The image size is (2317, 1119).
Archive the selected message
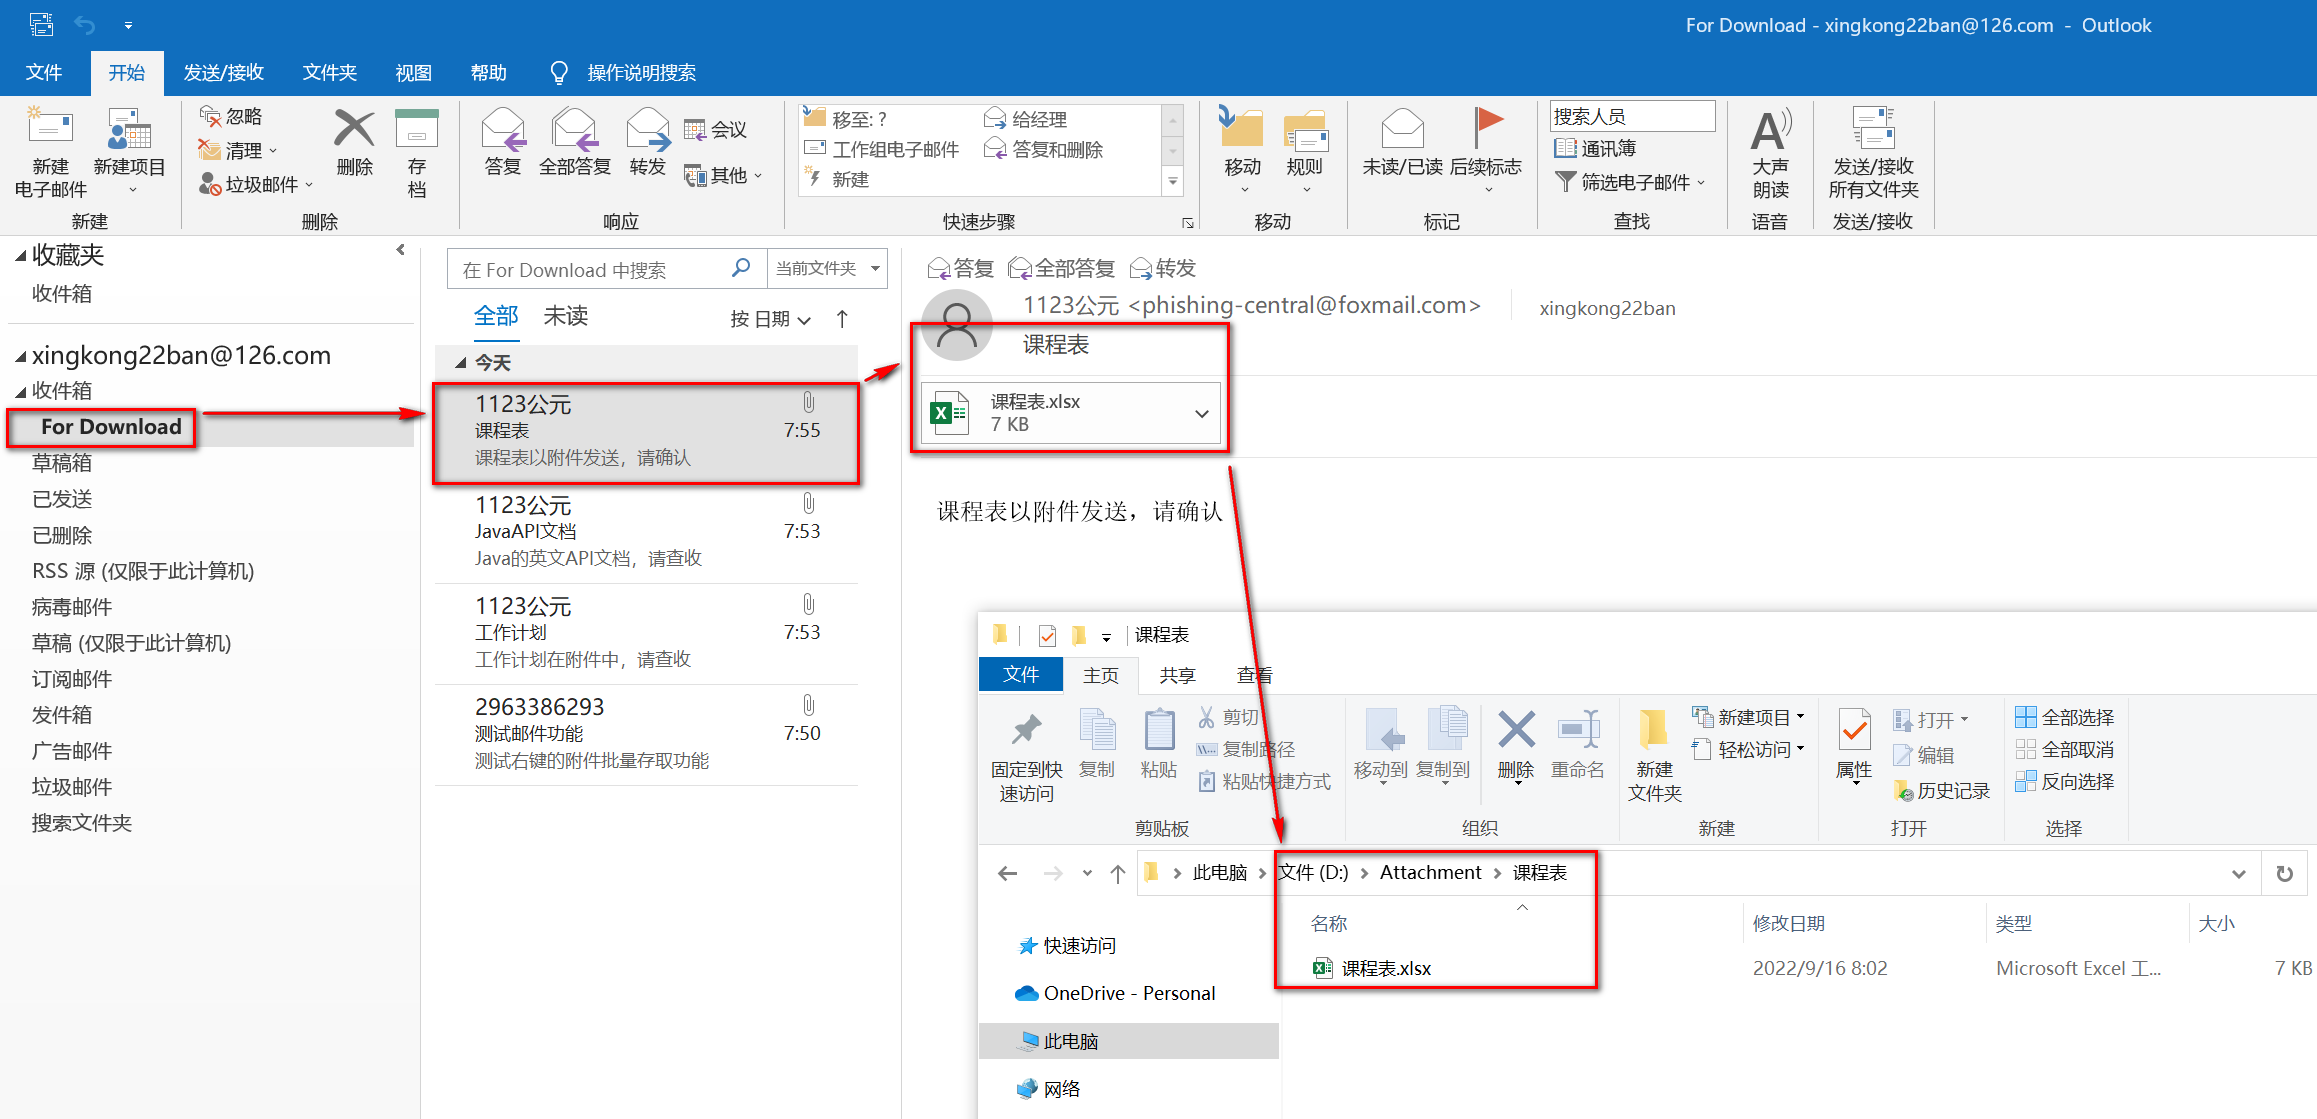point(417,150)
